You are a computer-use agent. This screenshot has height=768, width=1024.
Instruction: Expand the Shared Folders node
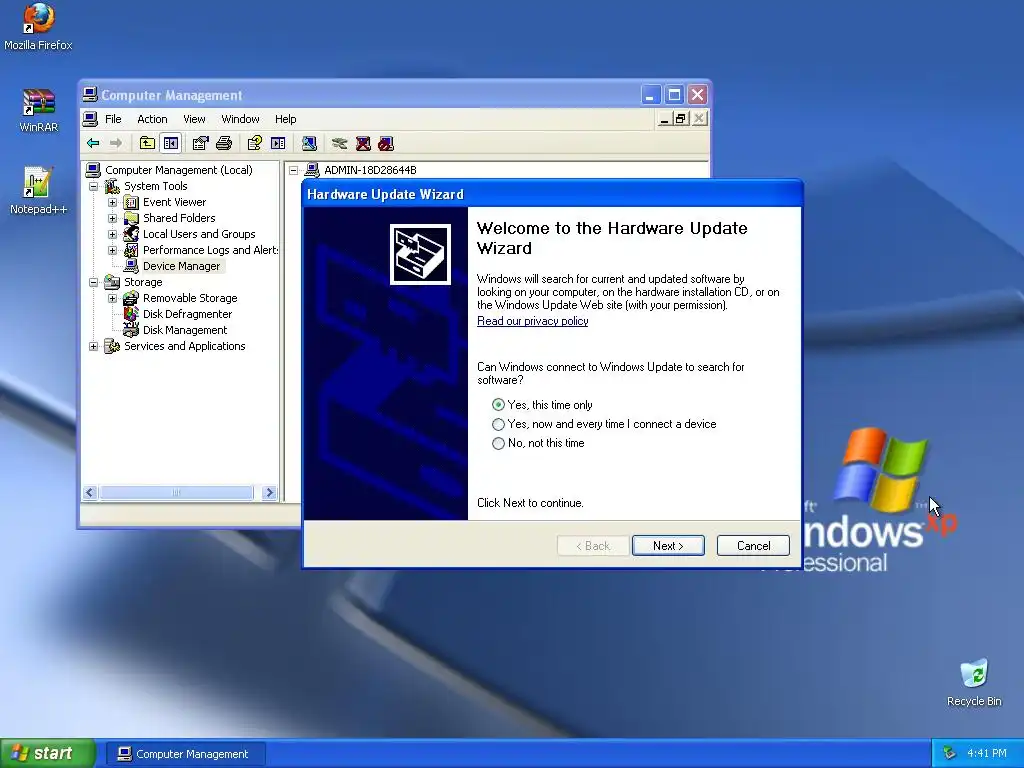point(112,218)
